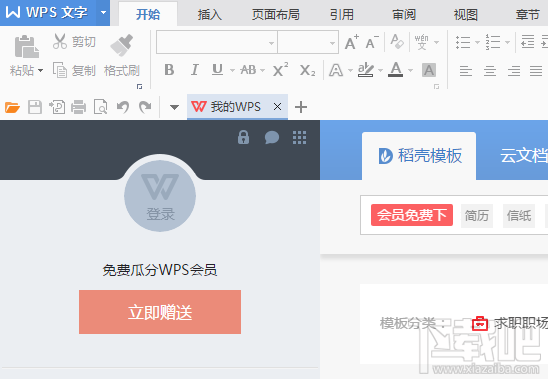Click the save-as / export icon
548x379 pixels.
(x=57, y=107)
